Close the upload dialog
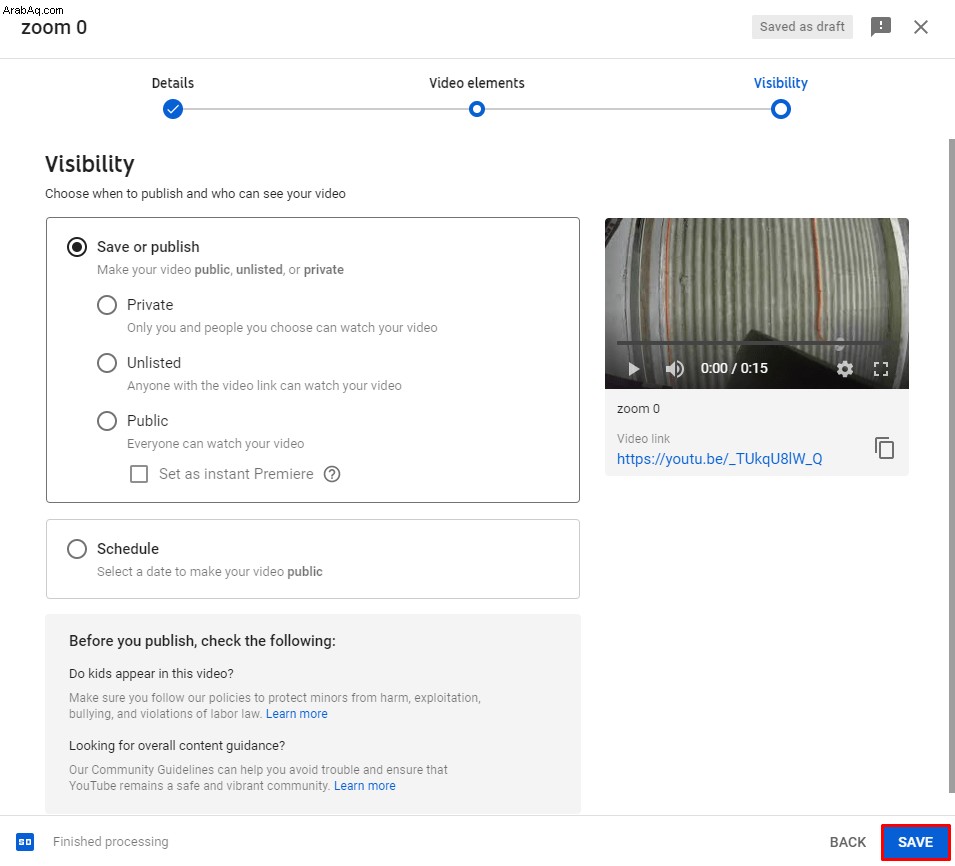955x866 pixels. (921, 27)
